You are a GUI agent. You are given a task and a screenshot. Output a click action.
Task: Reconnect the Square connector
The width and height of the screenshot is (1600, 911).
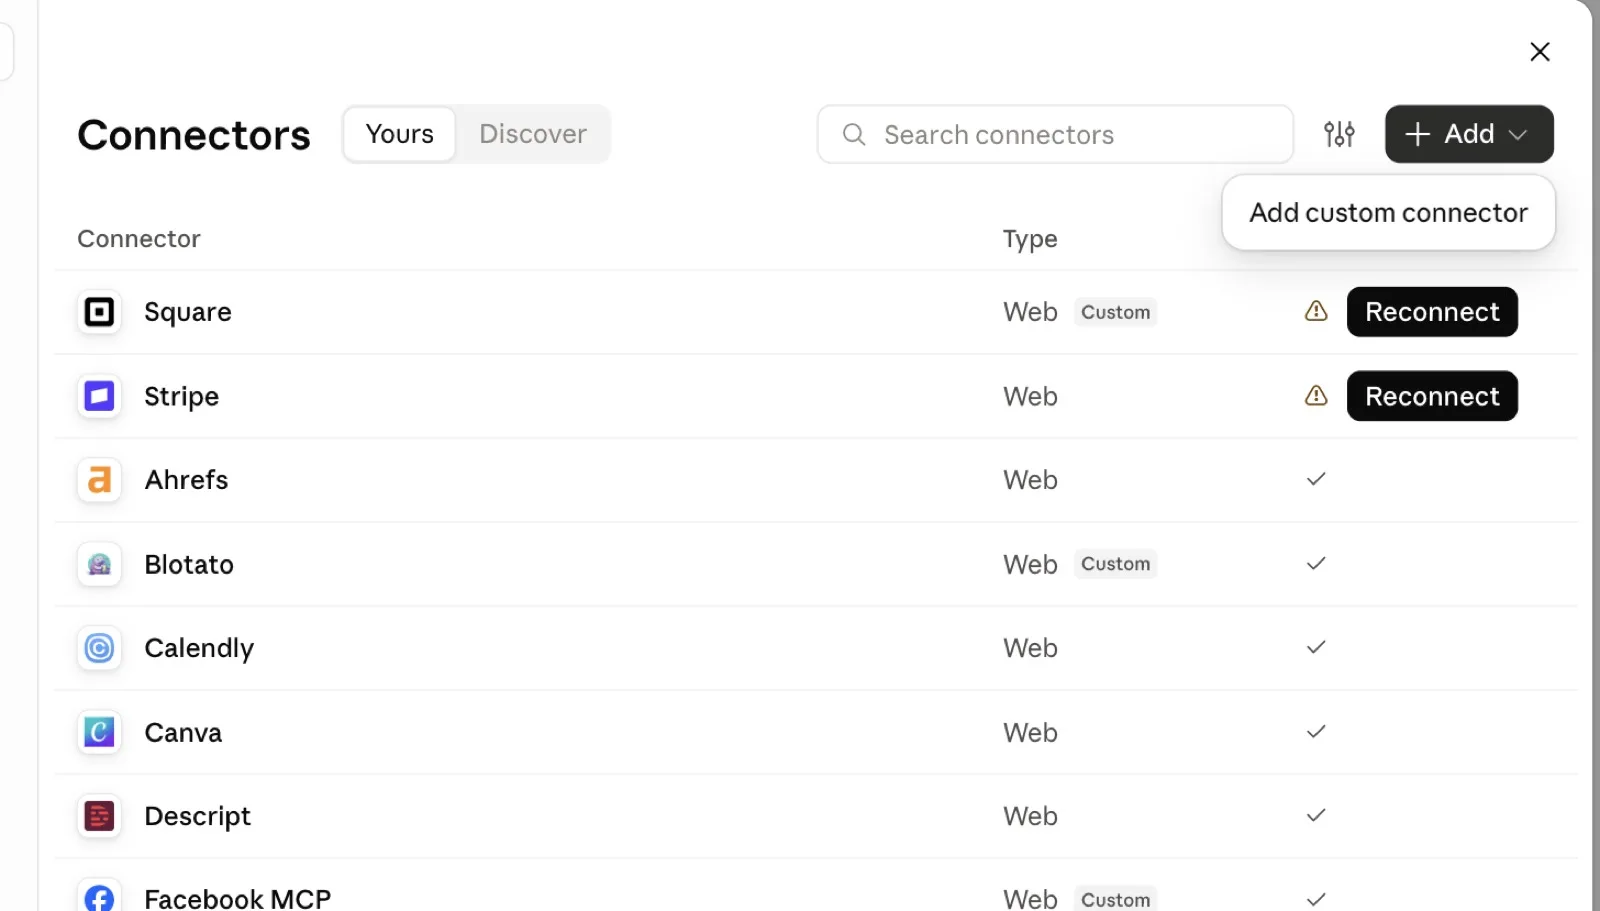[1432, 312]
